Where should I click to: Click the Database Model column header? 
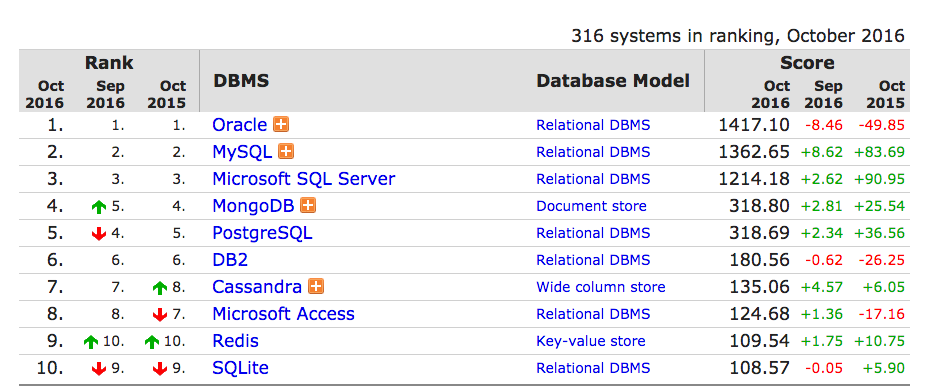[x=613, y=81]
